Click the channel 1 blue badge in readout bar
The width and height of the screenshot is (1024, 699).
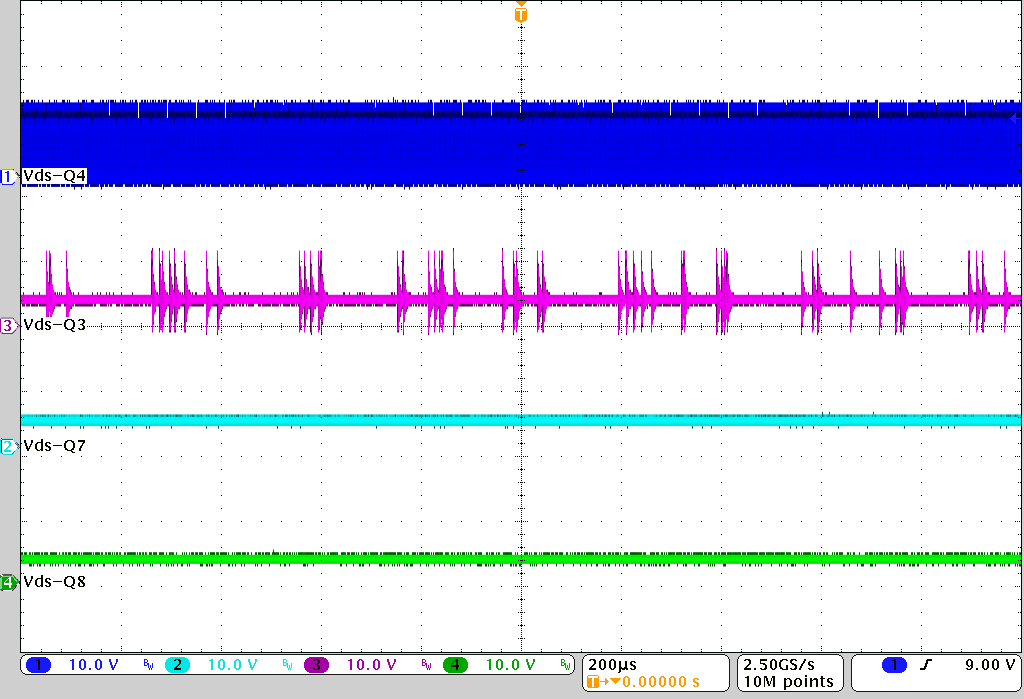point(39,665)
